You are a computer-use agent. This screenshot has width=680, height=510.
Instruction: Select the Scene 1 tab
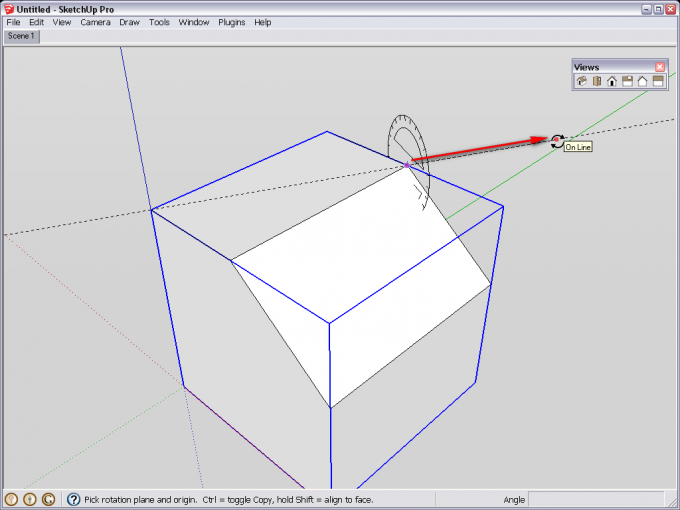point(21,36)
